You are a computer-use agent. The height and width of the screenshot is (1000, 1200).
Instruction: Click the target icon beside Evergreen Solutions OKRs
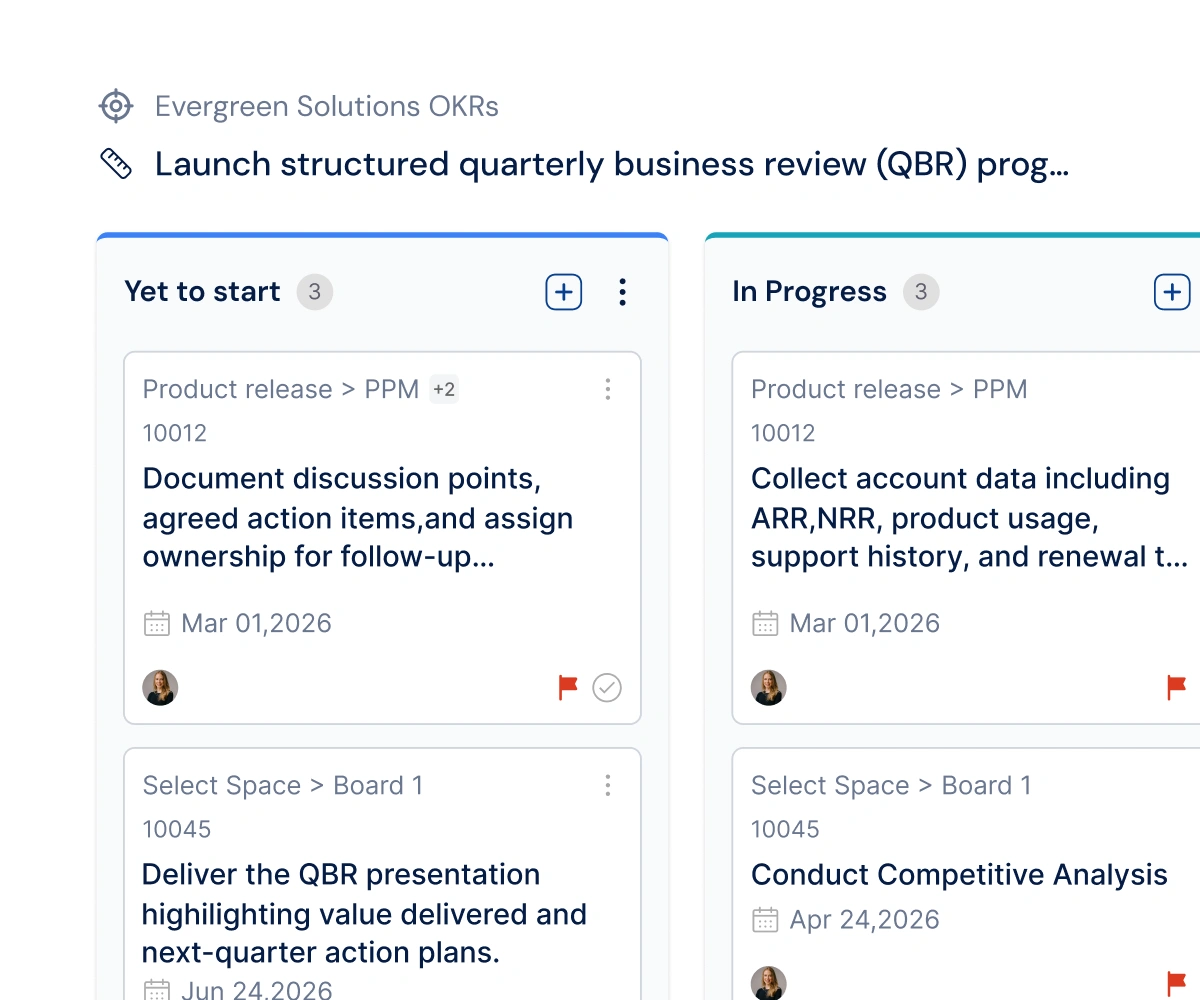tap(116, 106)
